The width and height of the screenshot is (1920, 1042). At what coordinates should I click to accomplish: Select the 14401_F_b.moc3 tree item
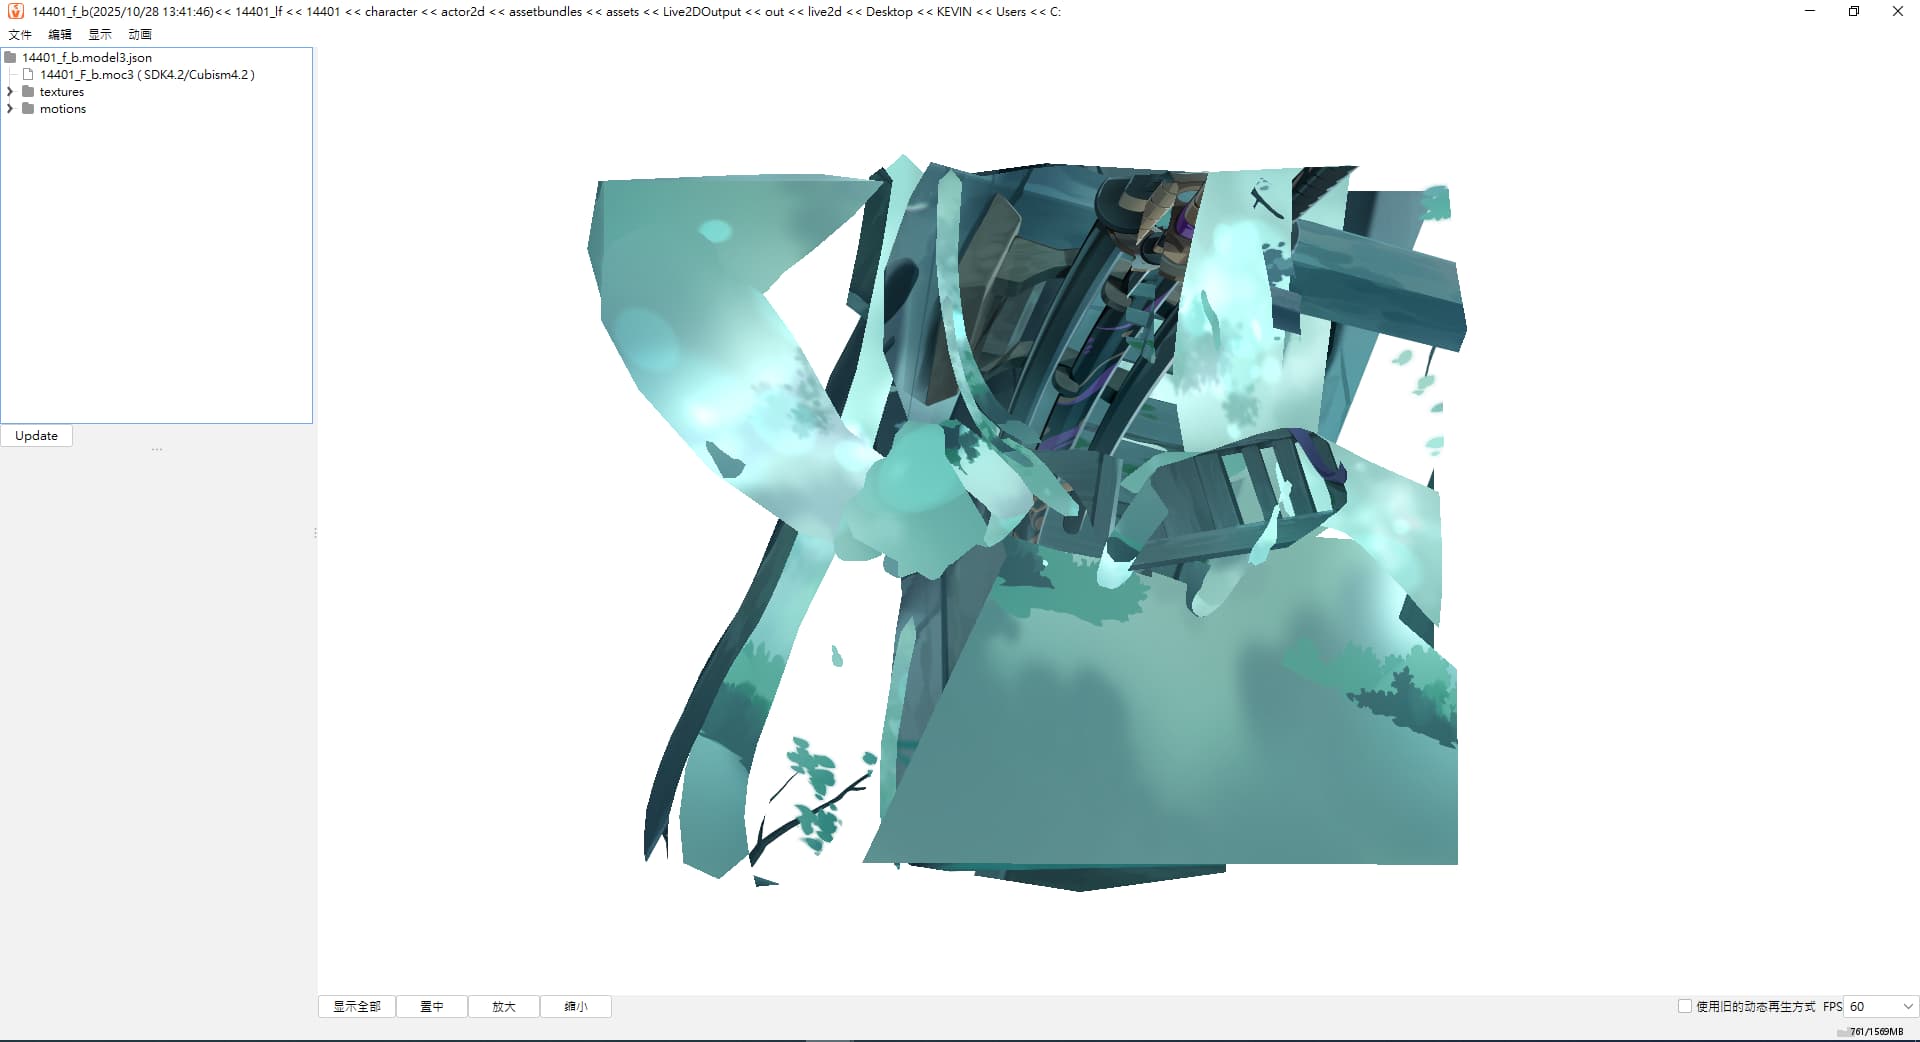[x=147, y=75]
